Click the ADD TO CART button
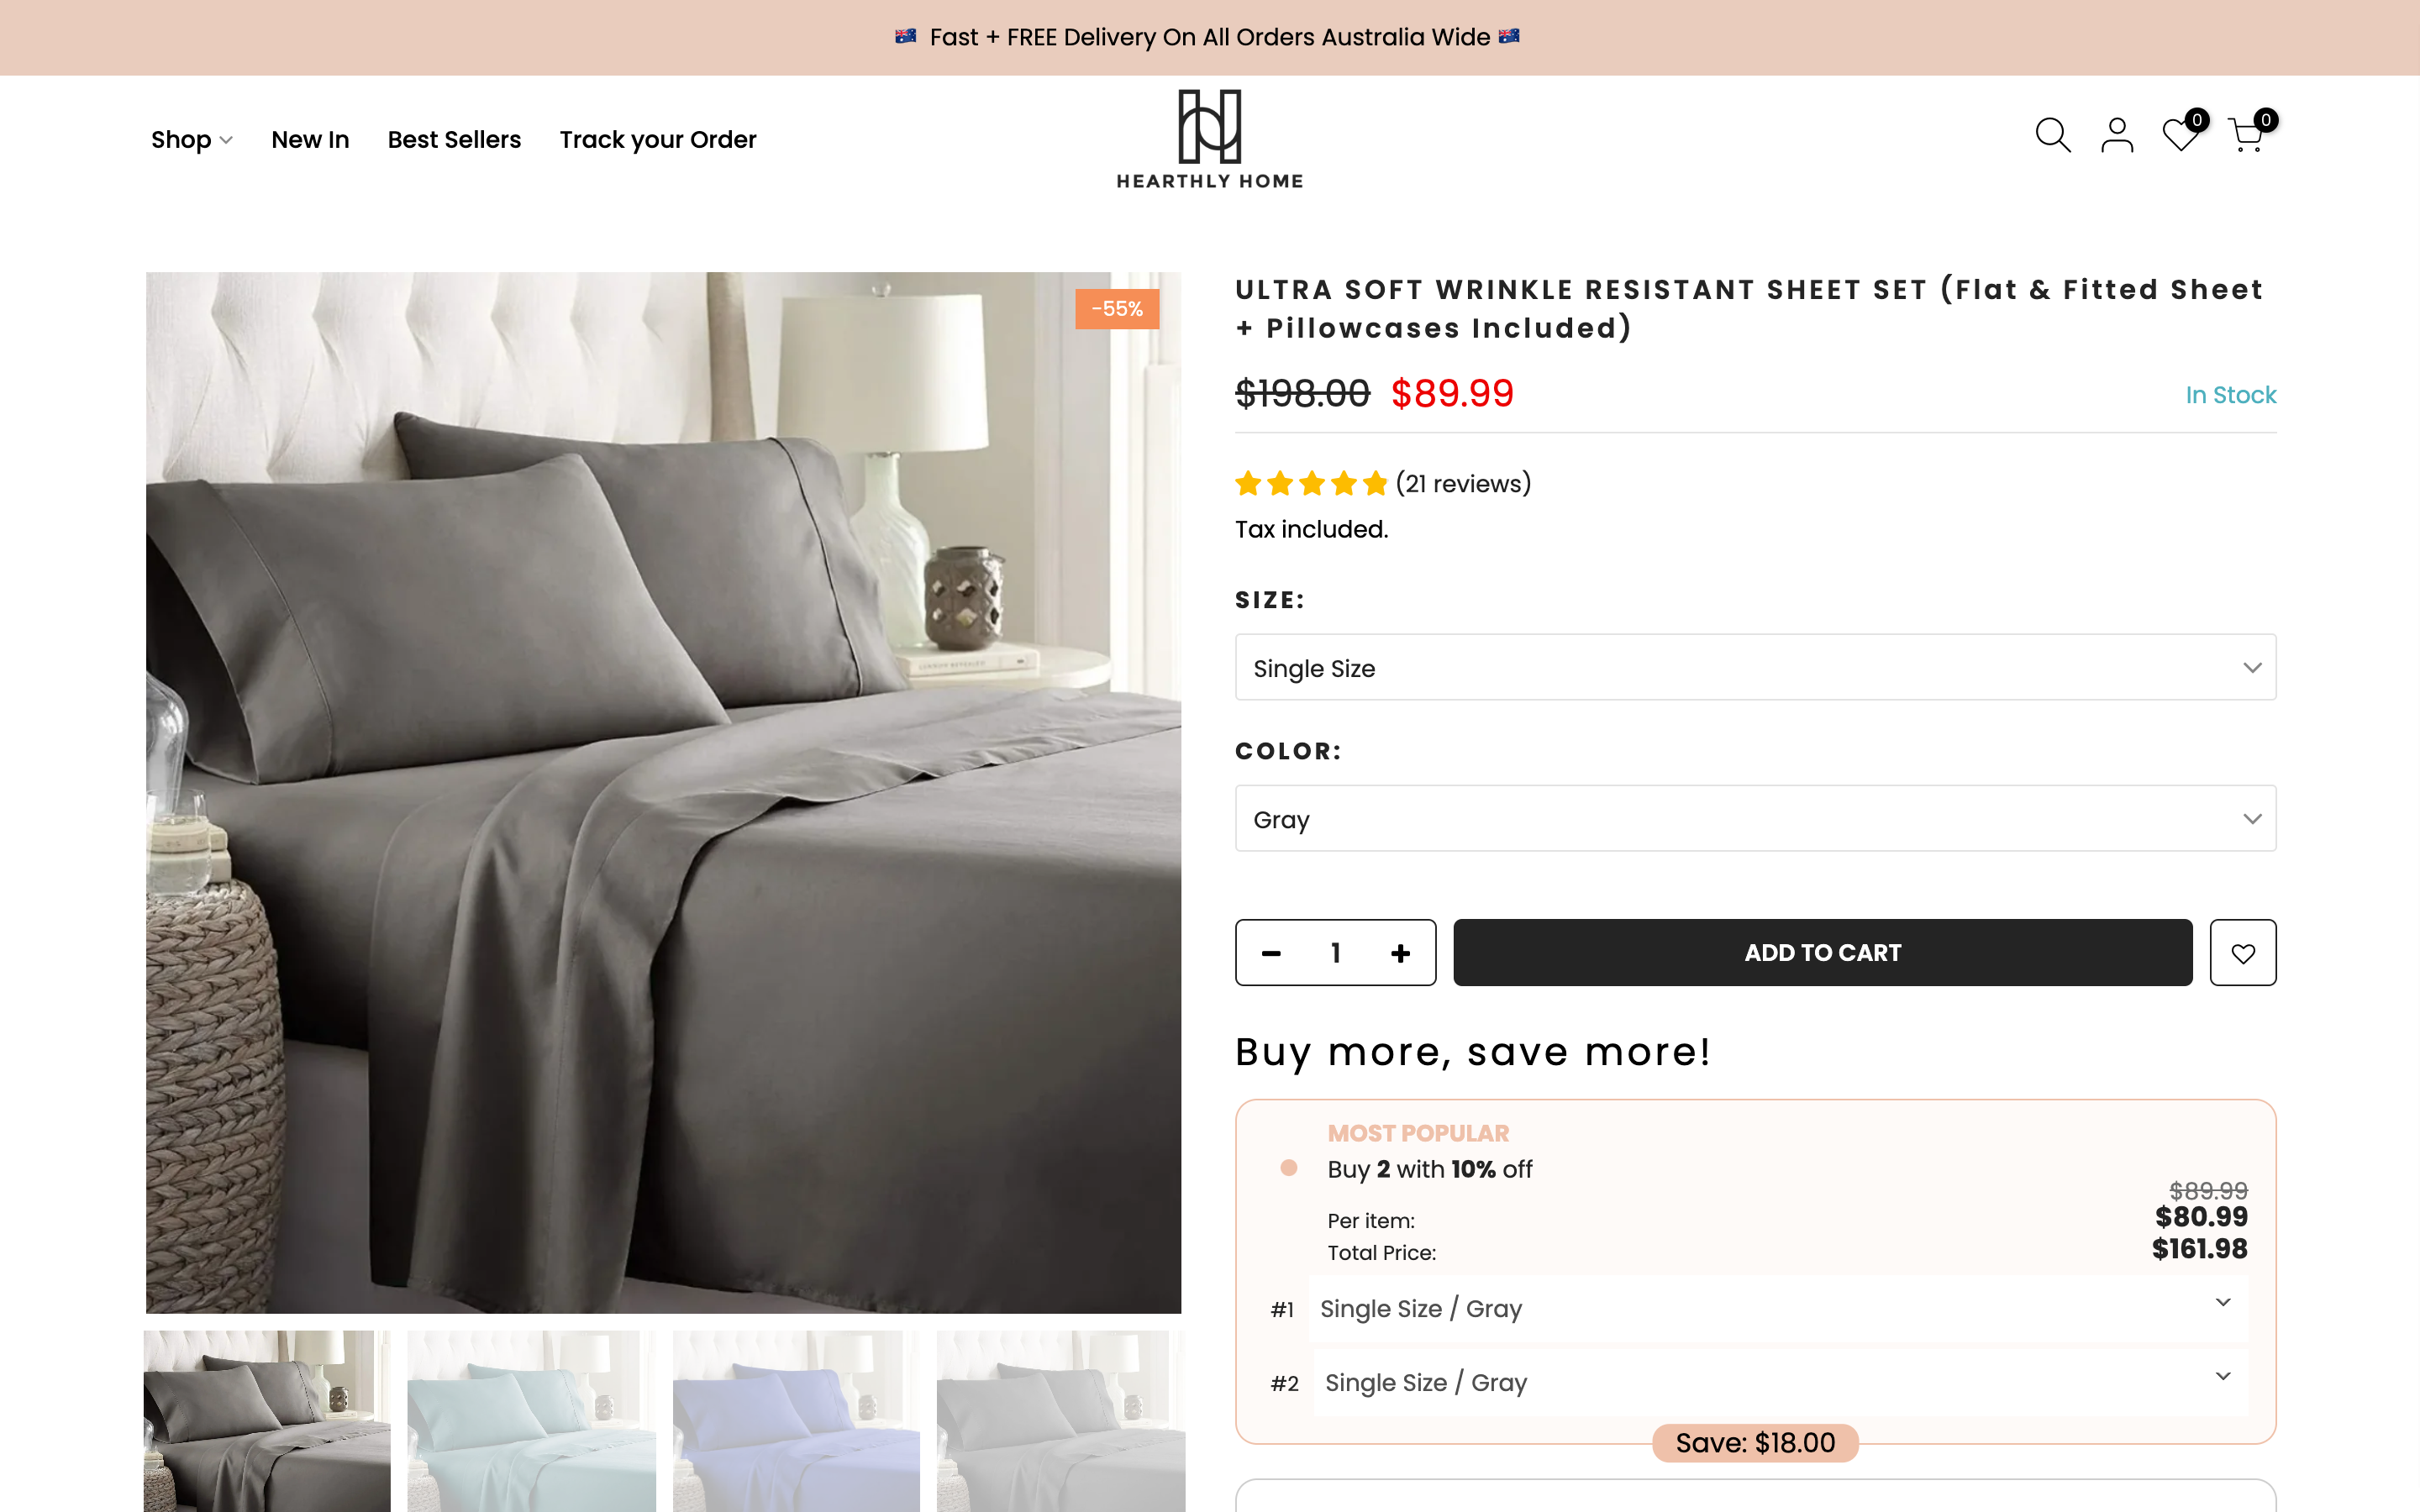2420x1512 pixels. coord(1822,952)
